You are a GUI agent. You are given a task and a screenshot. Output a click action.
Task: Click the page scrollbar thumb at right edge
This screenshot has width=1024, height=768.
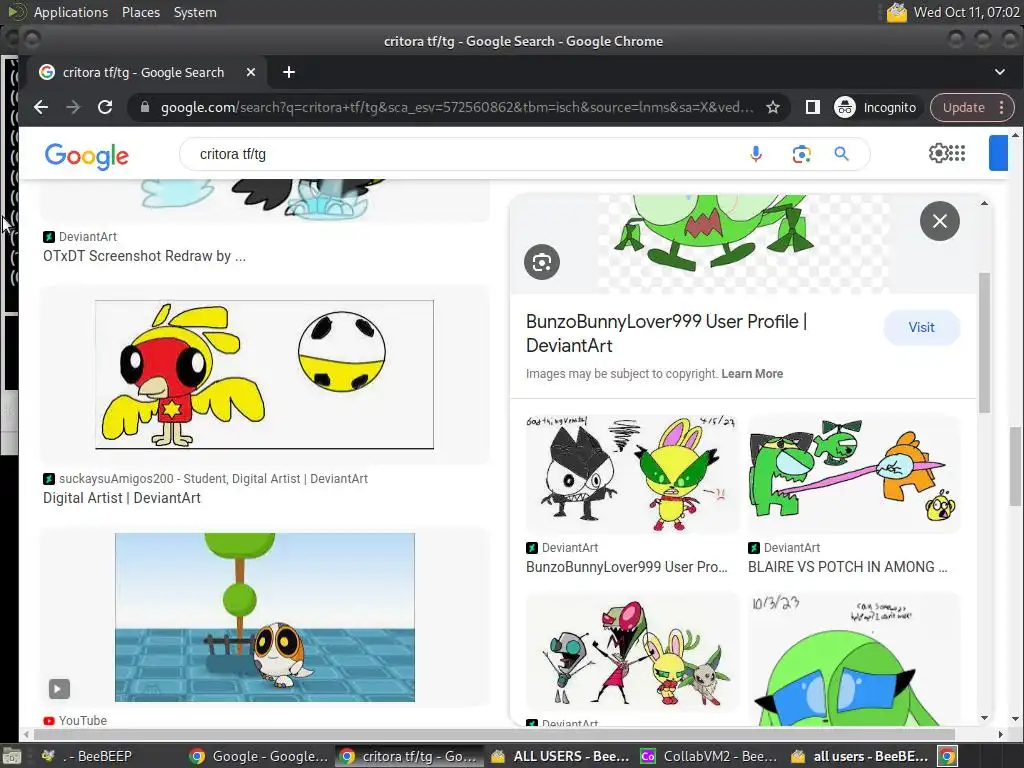coord(1015,466)
